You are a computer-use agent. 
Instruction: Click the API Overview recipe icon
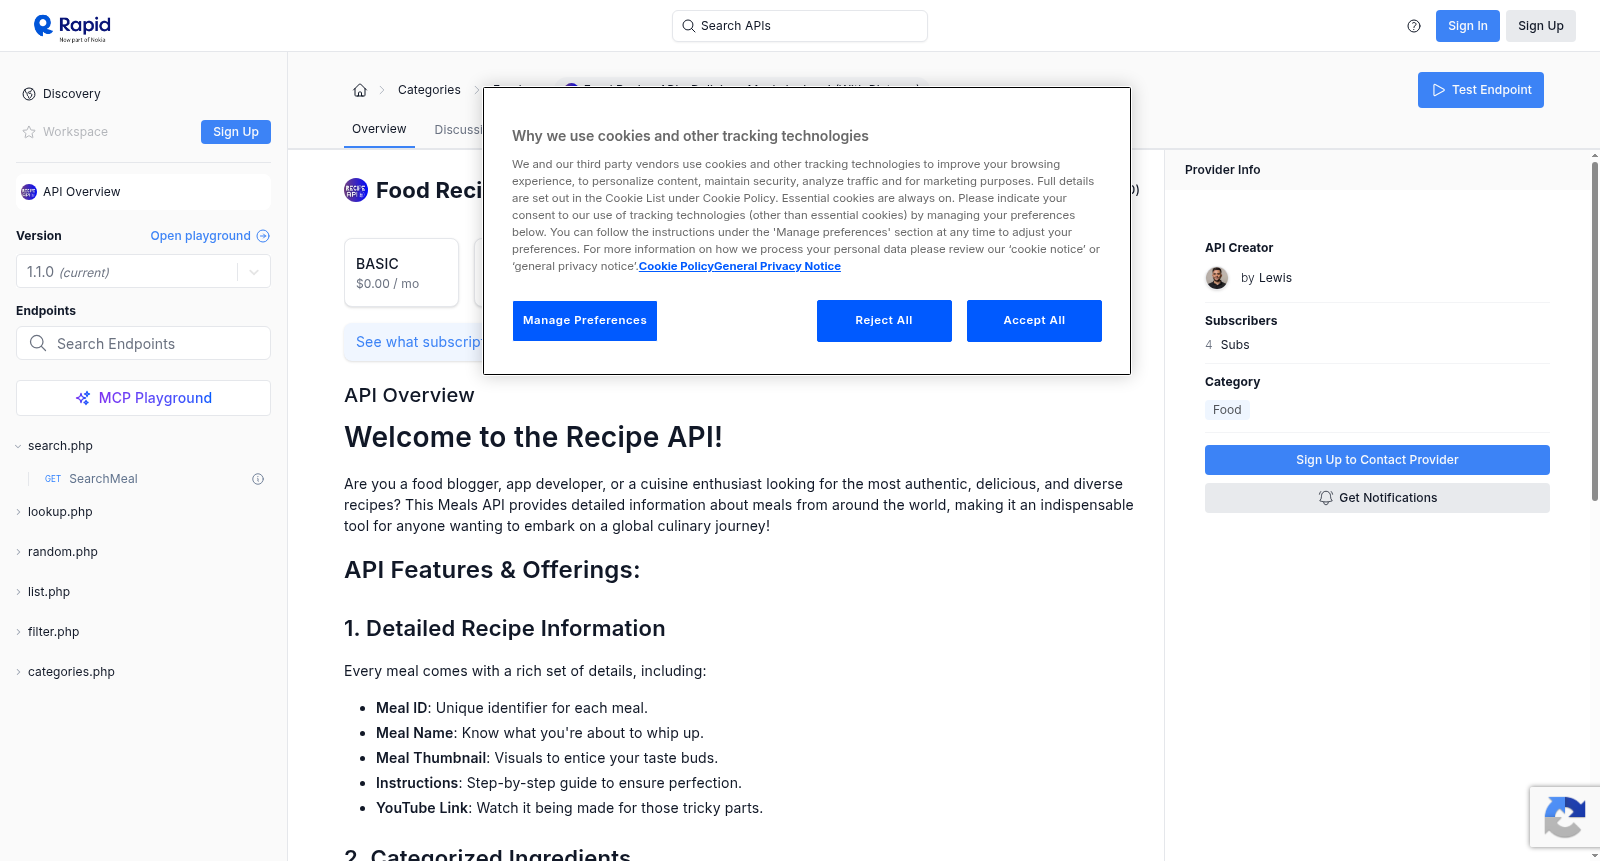[29, 192]
